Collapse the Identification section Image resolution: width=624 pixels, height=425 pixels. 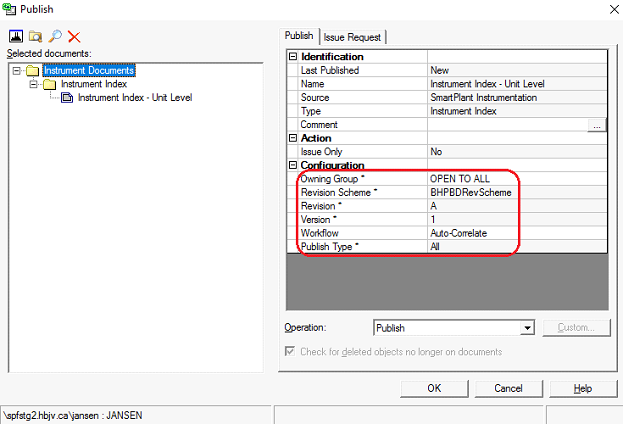(293, 57)
